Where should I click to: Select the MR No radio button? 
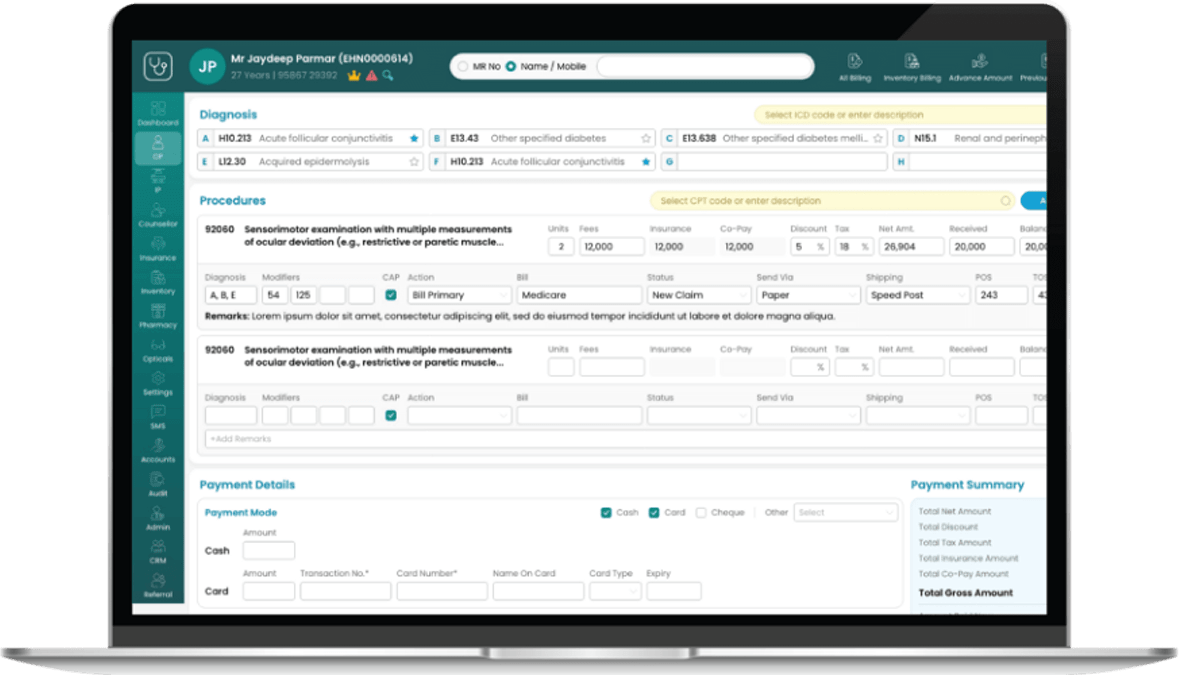click(x=463, y=66)
